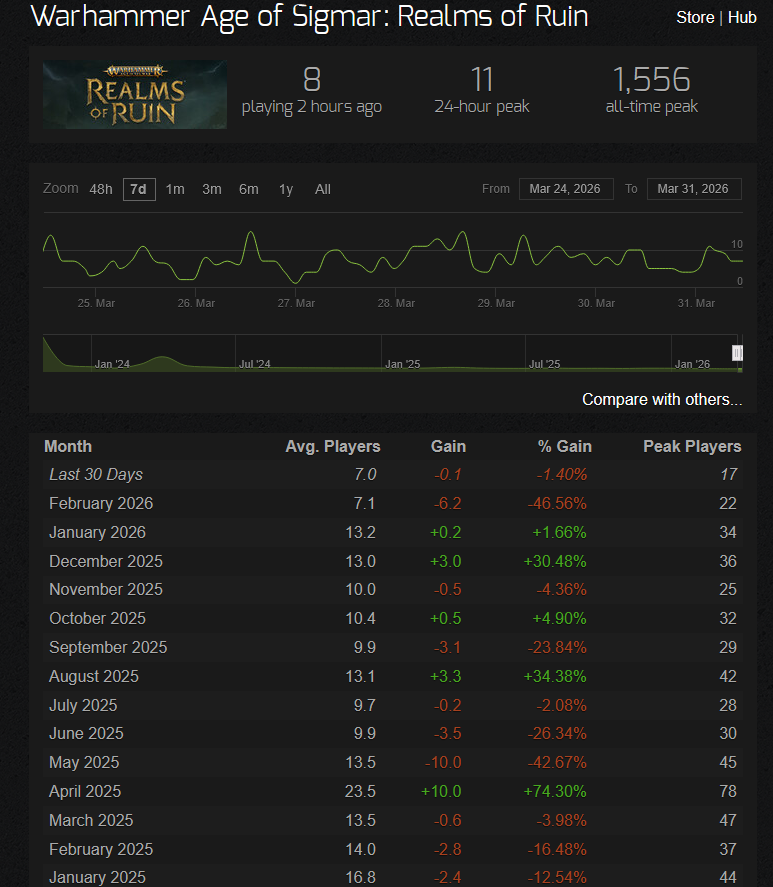Screen dimensions: 773x887
Task: Click the December 2025 row label
Action: click(x=106, y=561)
